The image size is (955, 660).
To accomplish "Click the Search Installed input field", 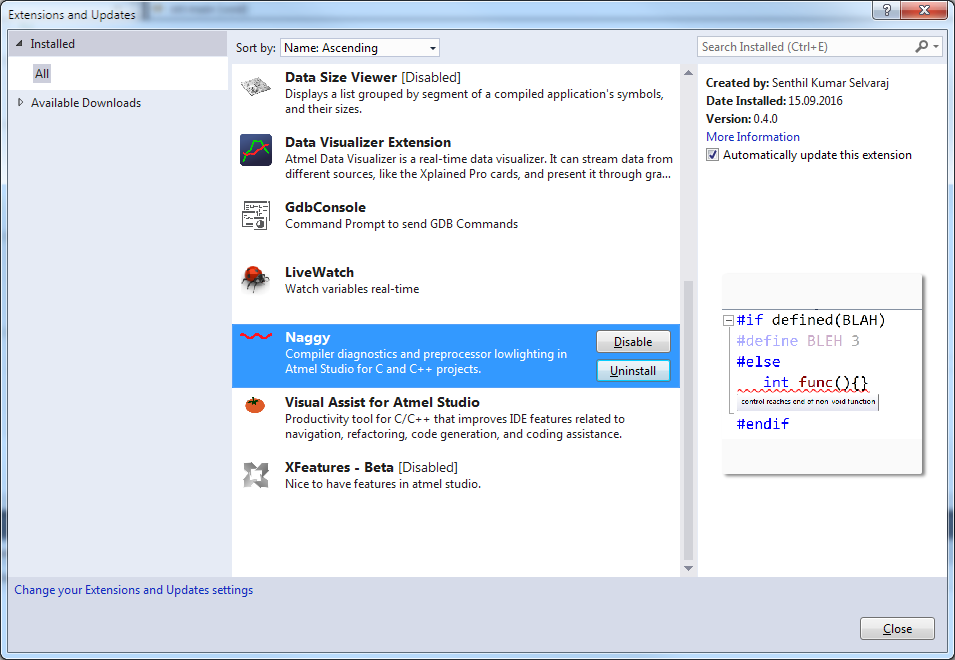I will (805, 47).
